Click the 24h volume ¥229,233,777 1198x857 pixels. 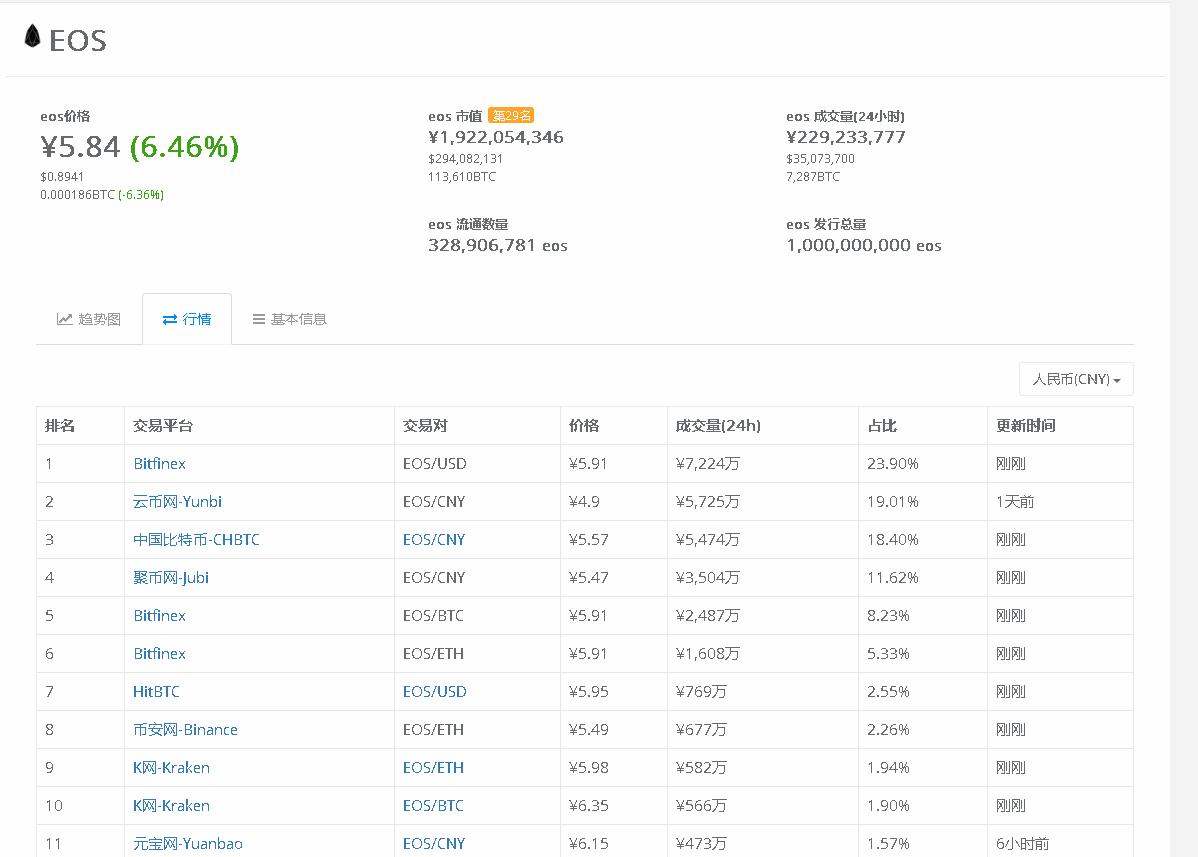pos(846,137)
